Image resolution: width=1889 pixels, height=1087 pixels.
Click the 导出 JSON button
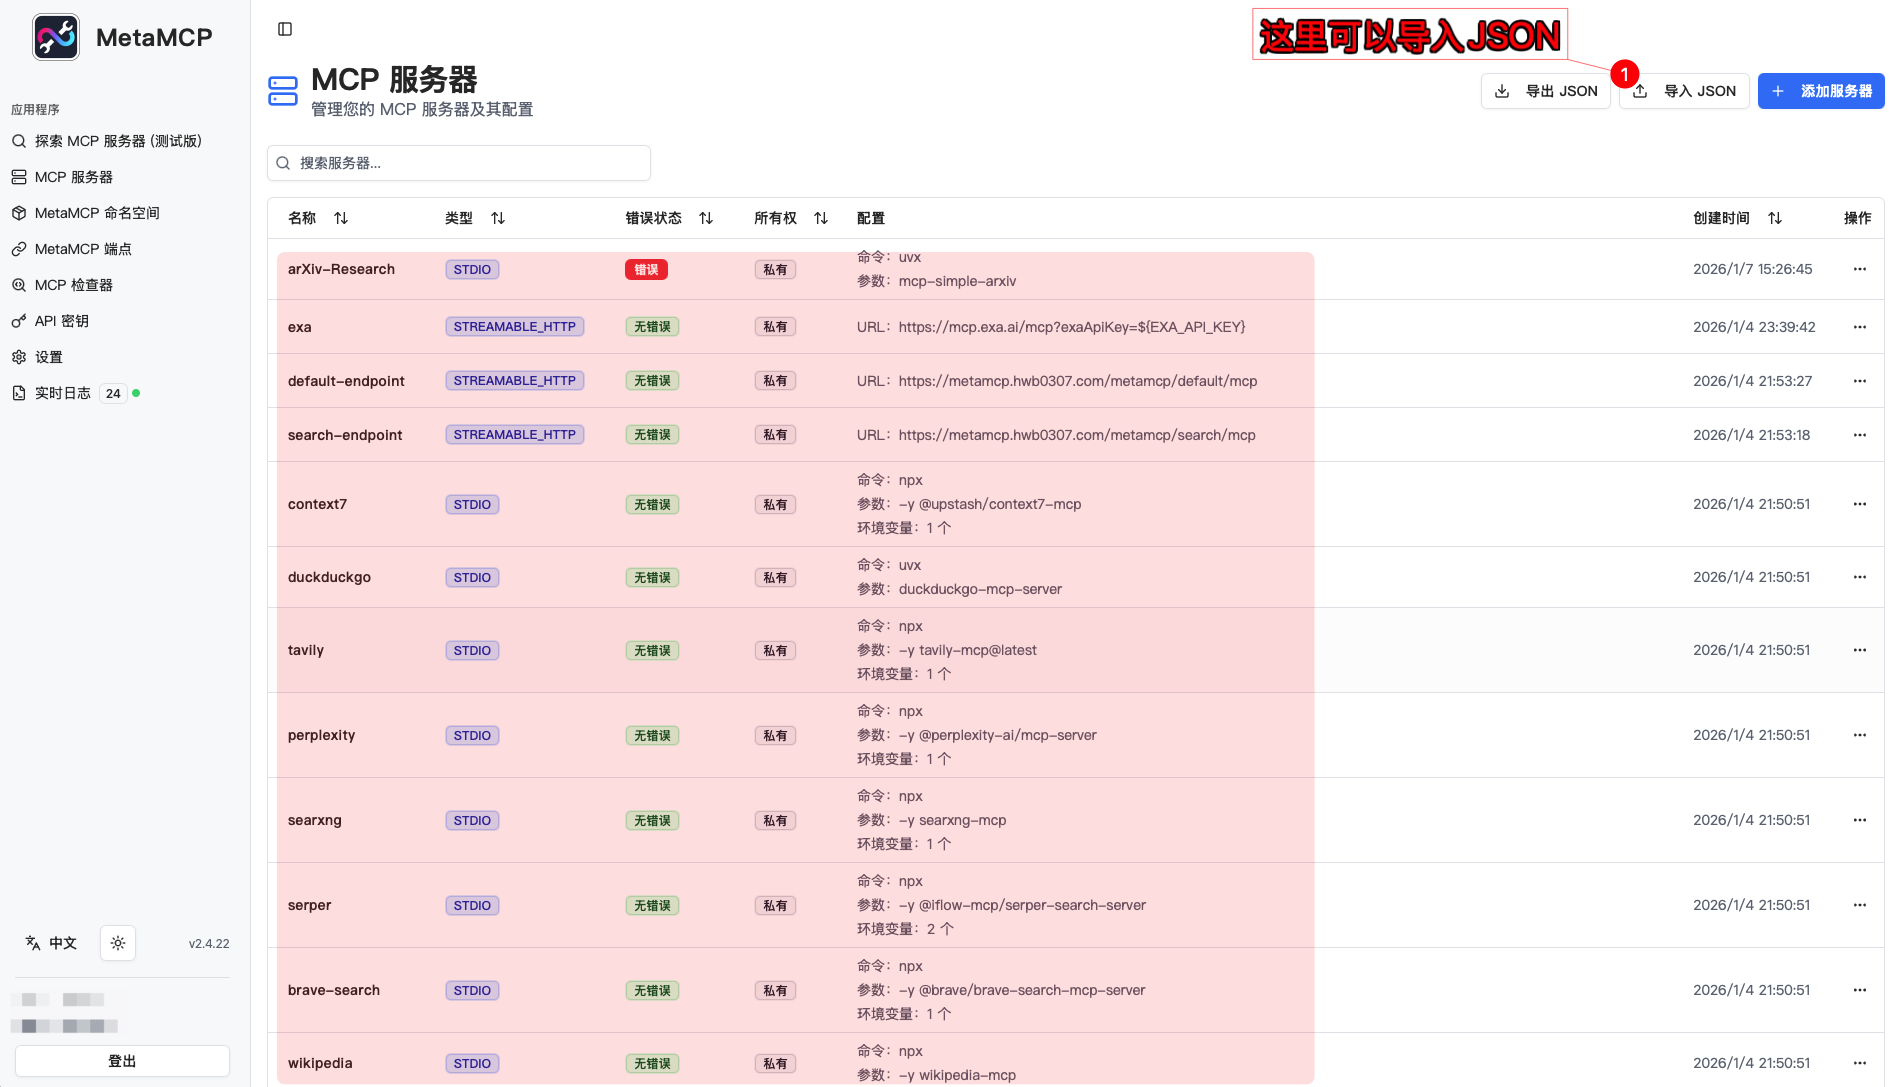click(x=1546, y=91)
